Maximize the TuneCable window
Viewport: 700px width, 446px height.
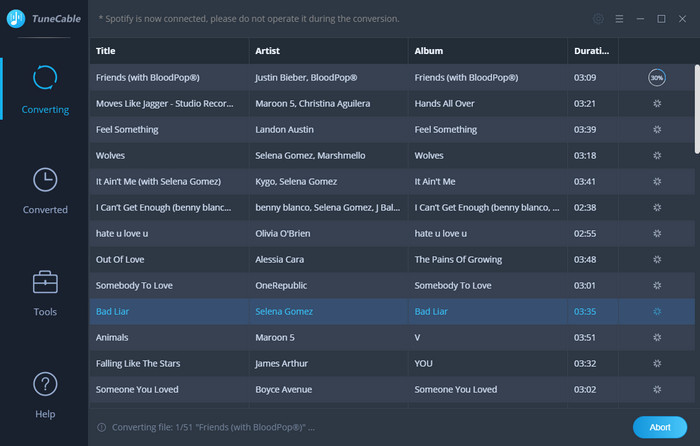click(x=661, y=19)
